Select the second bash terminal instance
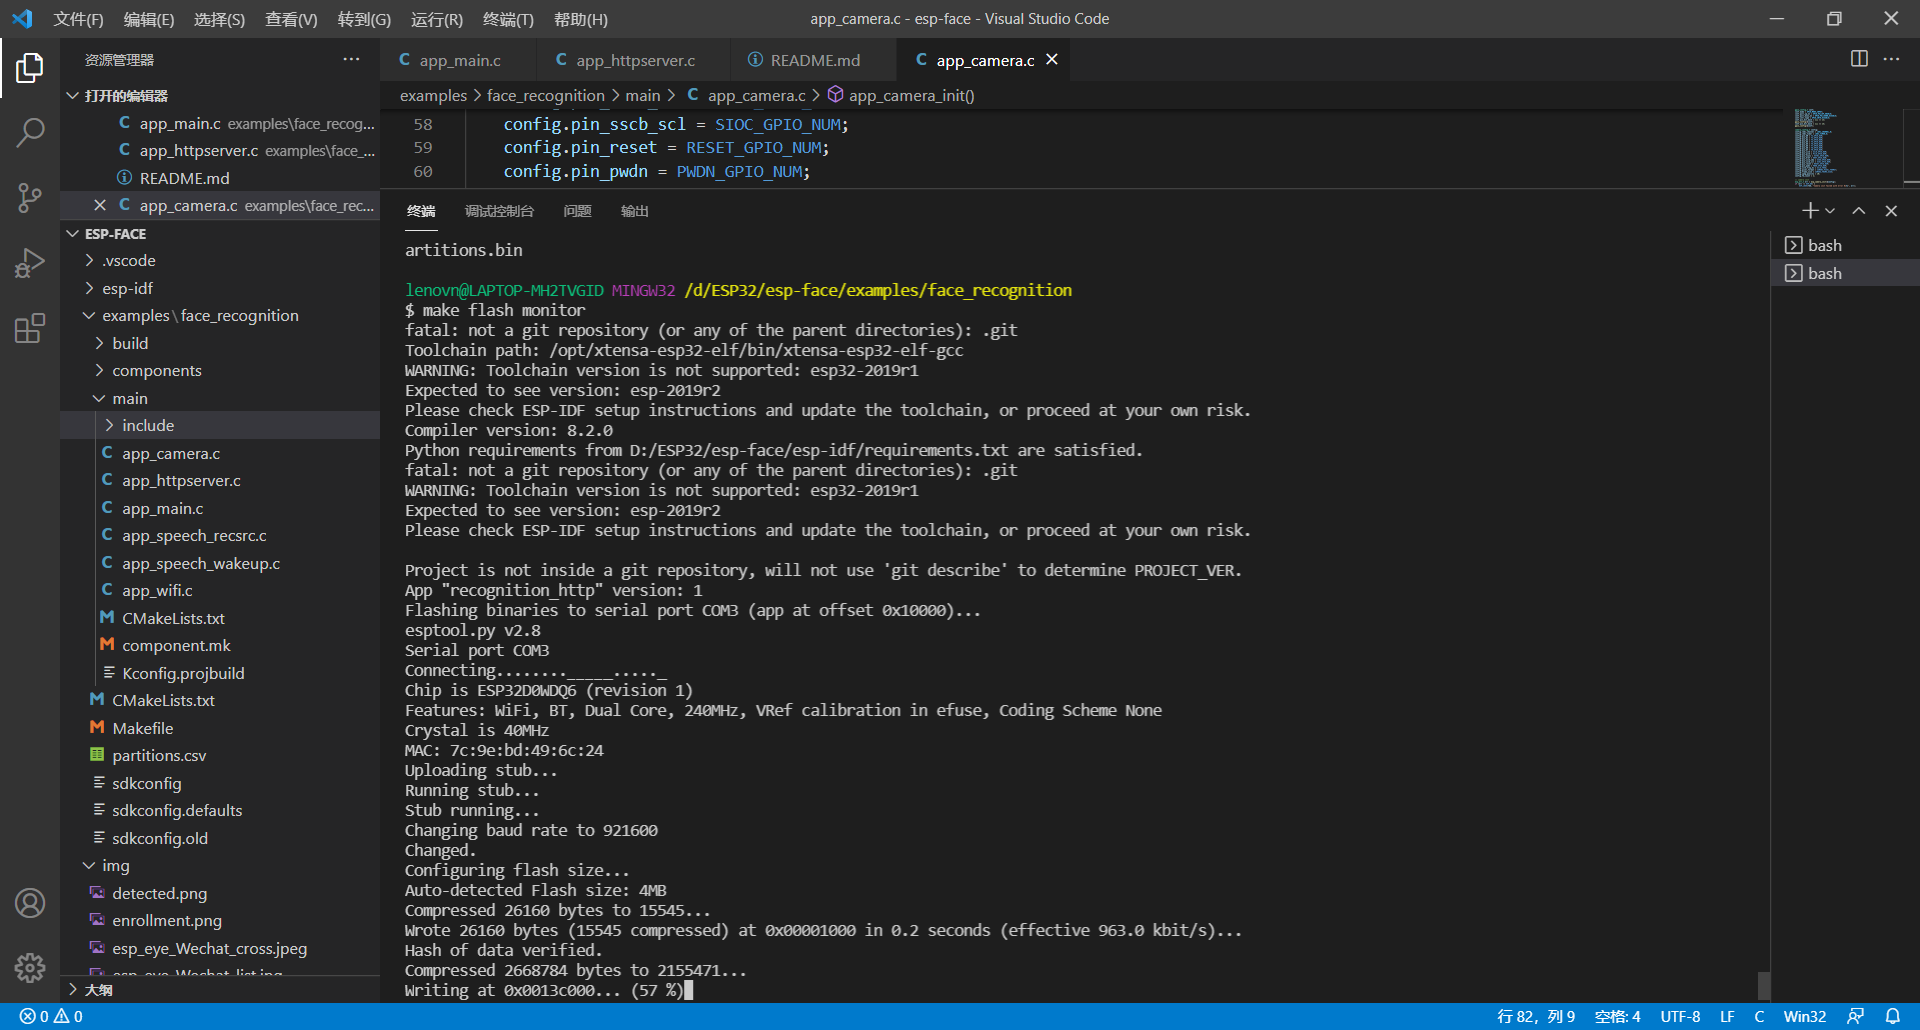 pos(1845,273)
